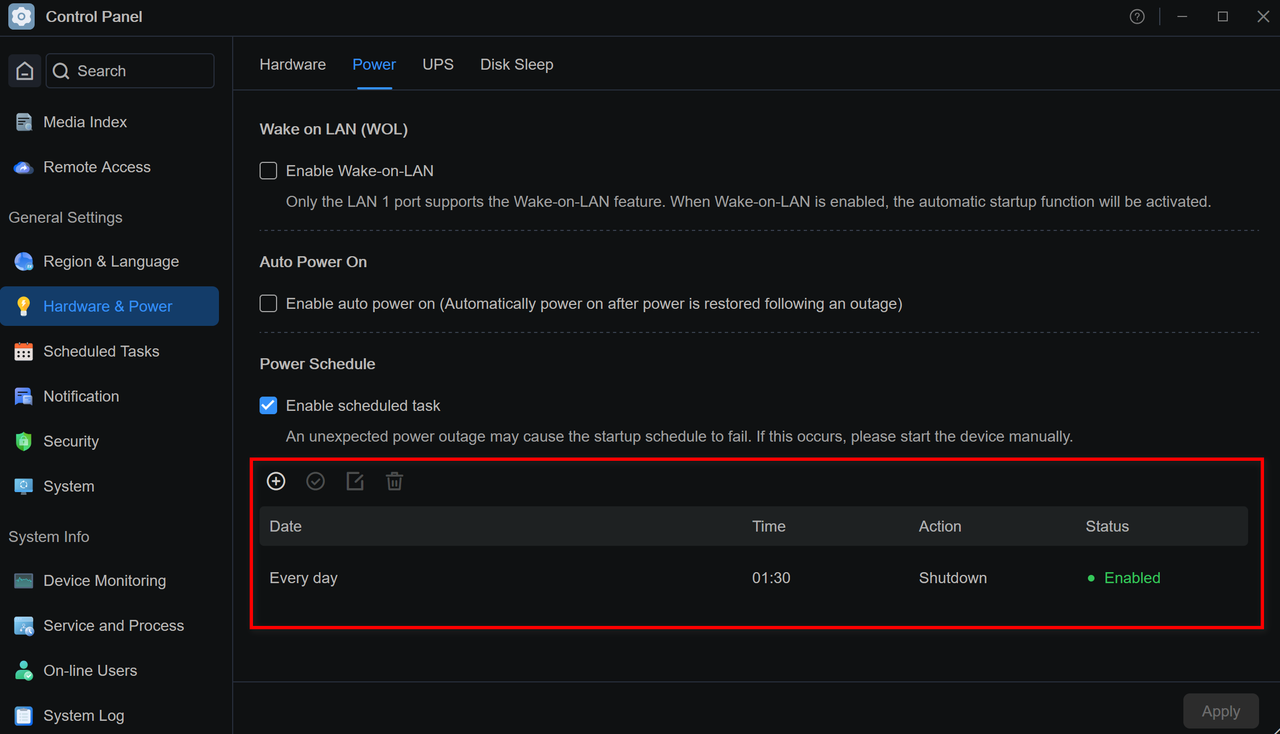
Task: Click the Enabled status label
Action: (1132, 578)
